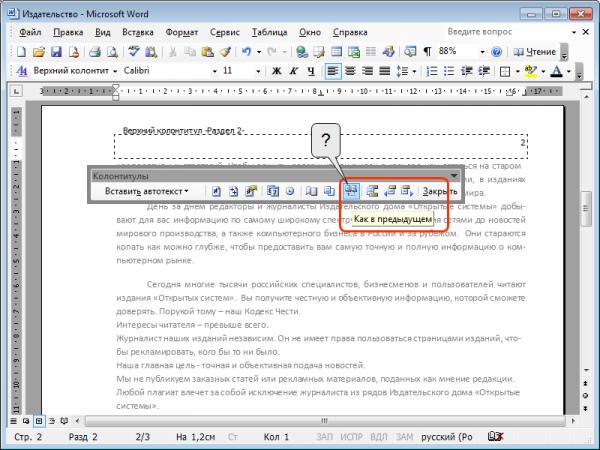The width and height of the screenshot is (600, 450).
Task: Click the Save floppy disk icon
Action: point(56,52)
